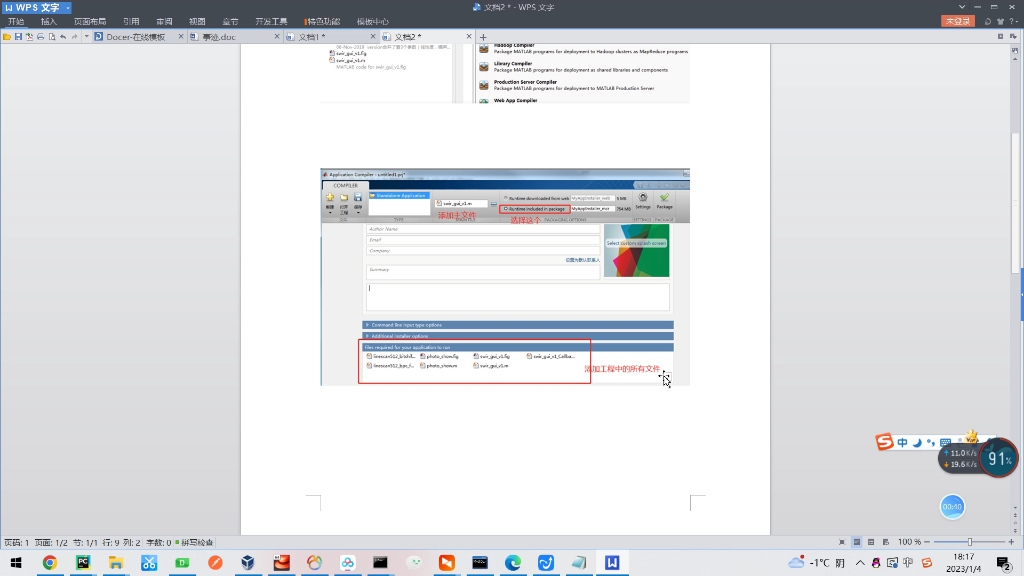The image size is (1024, 576).
Task: Switch to the Docer-在线模板 document tab
Action: pyautogui.click(x=136, y=37)
